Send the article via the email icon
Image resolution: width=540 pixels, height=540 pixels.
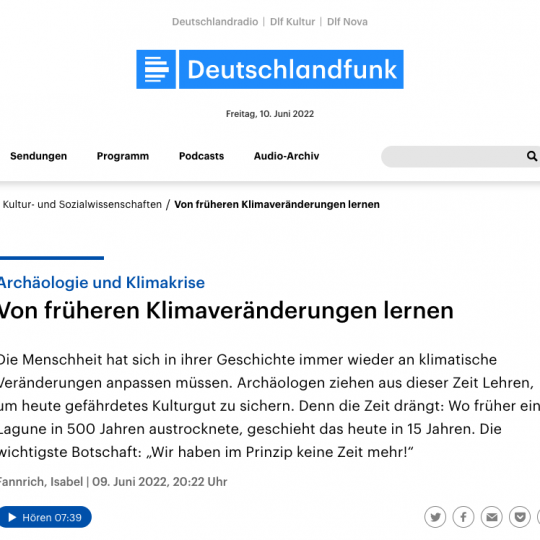(x=491, y=517)
